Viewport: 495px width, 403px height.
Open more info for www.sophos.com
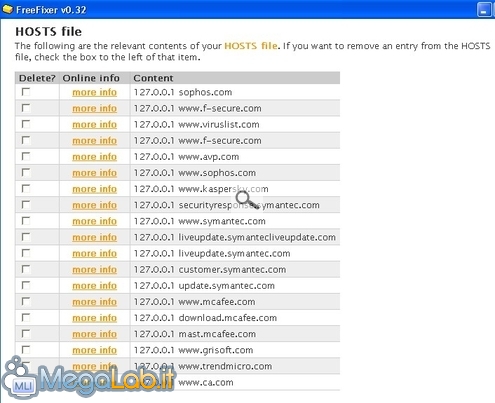pos(94,173)
